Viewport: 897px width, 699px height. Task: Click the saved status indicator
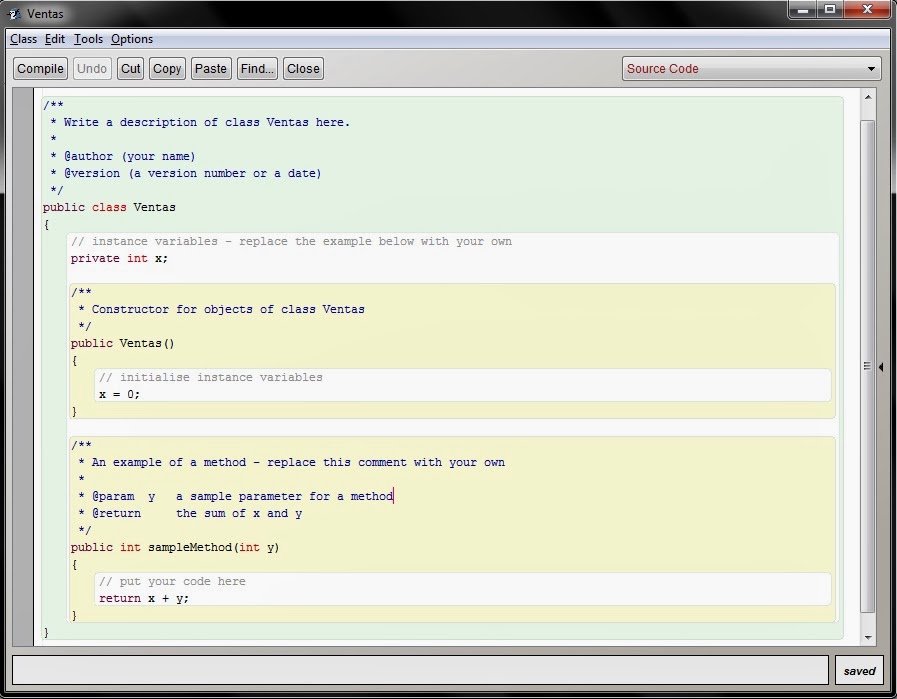coord(858,670)
